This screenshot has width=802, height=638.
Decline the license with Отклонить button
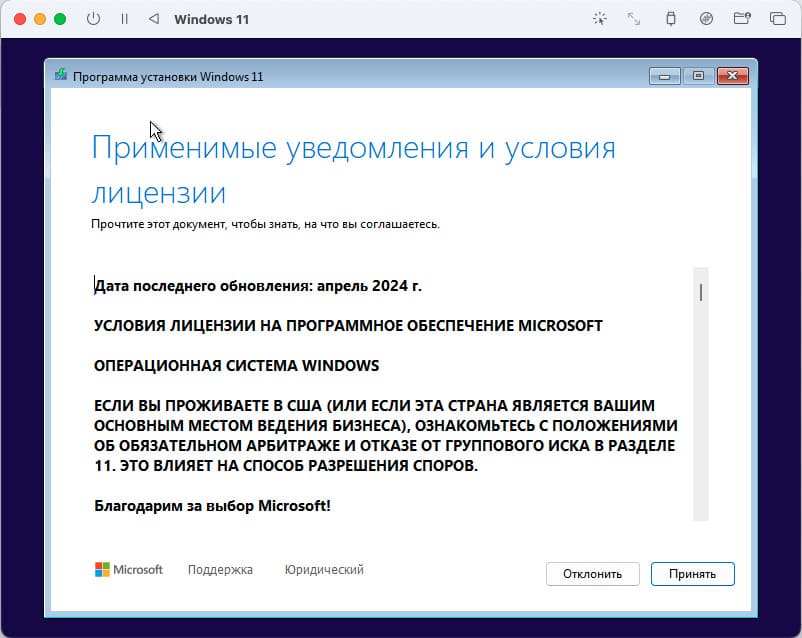(592, 574)
